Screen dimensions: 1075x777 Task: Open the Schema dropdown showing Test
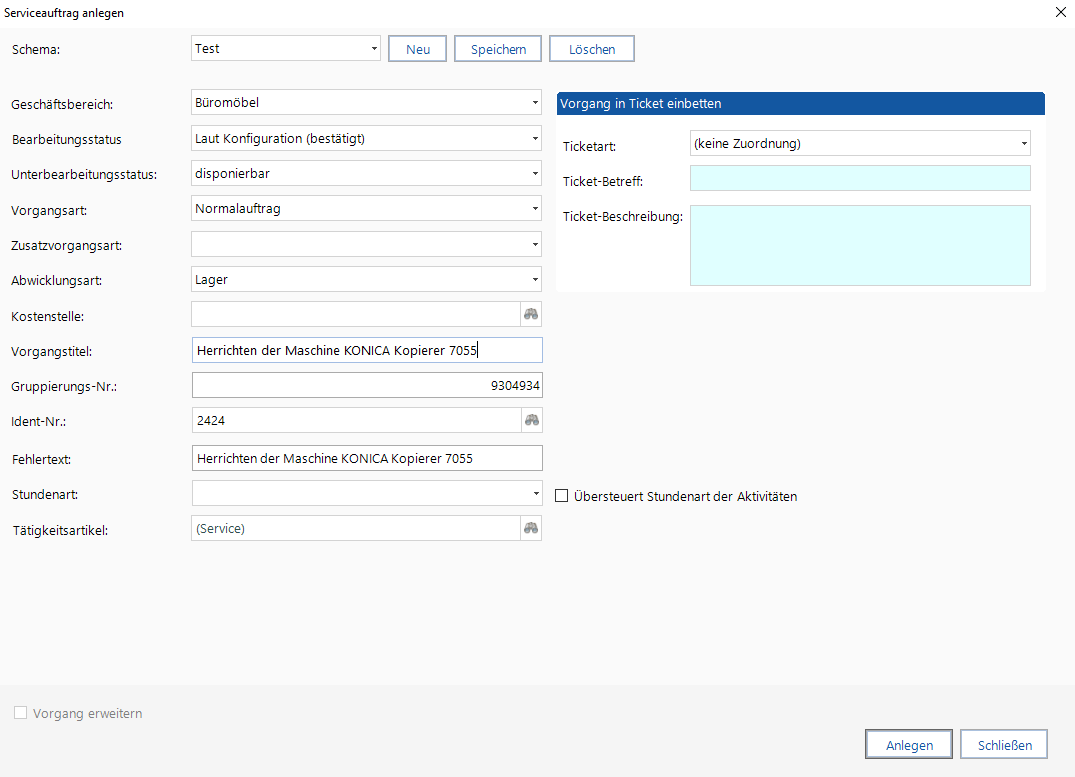coord(374,48)
